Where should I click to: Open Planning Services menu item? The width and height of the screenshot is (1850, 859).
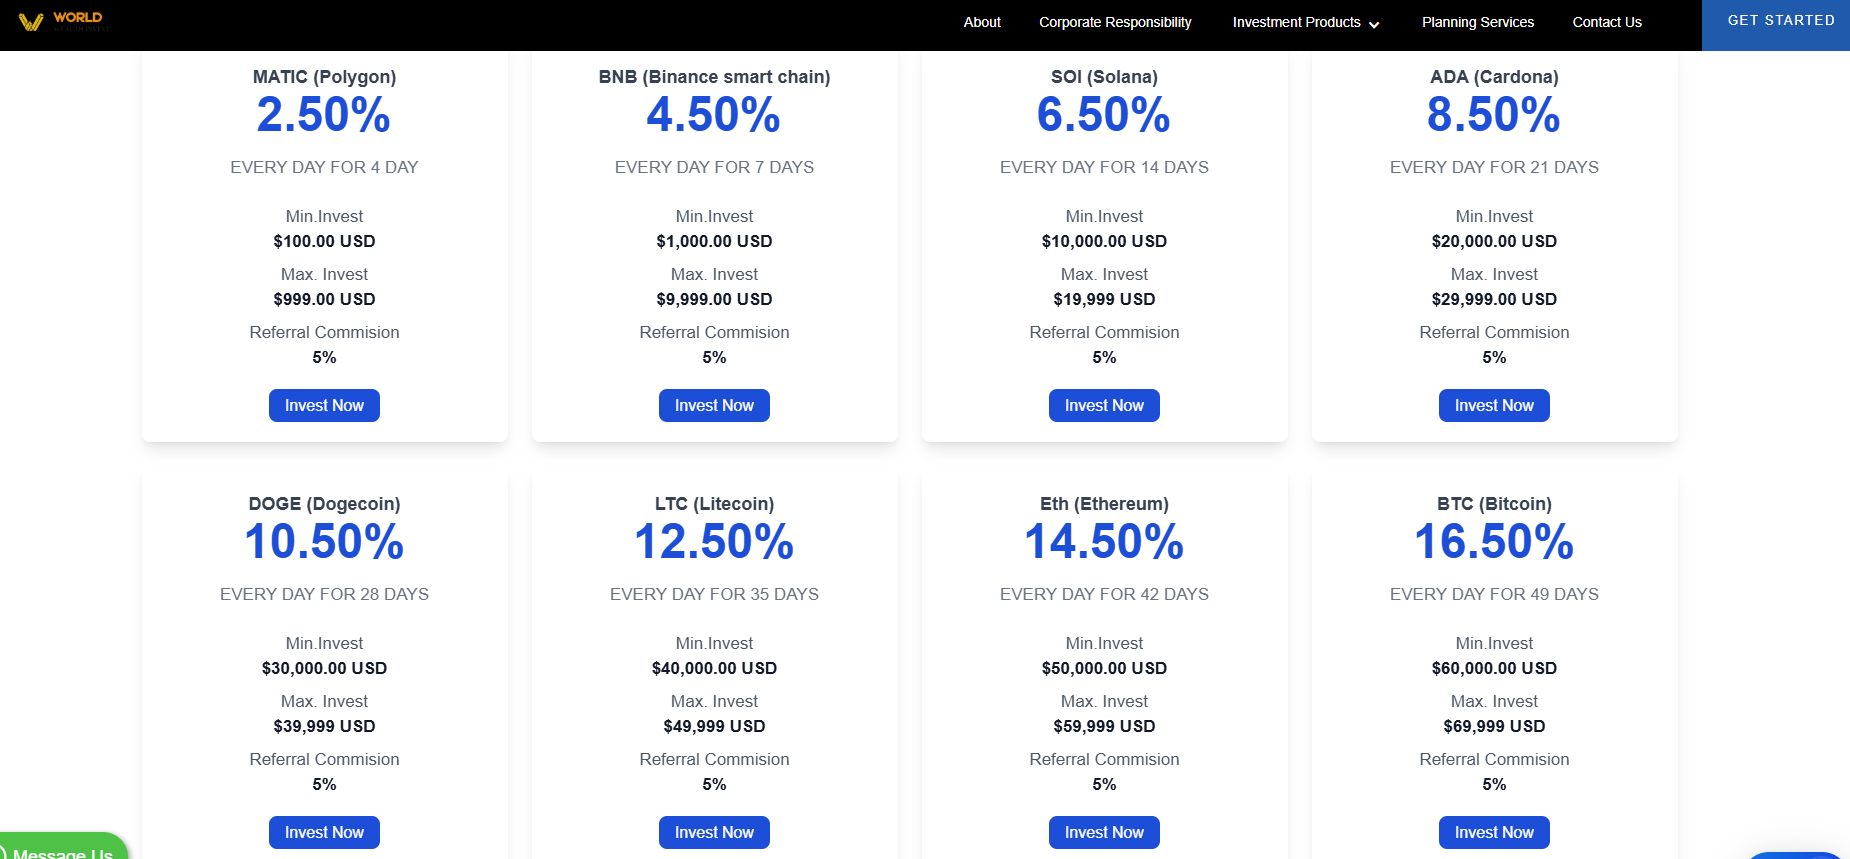point(1477,22)
